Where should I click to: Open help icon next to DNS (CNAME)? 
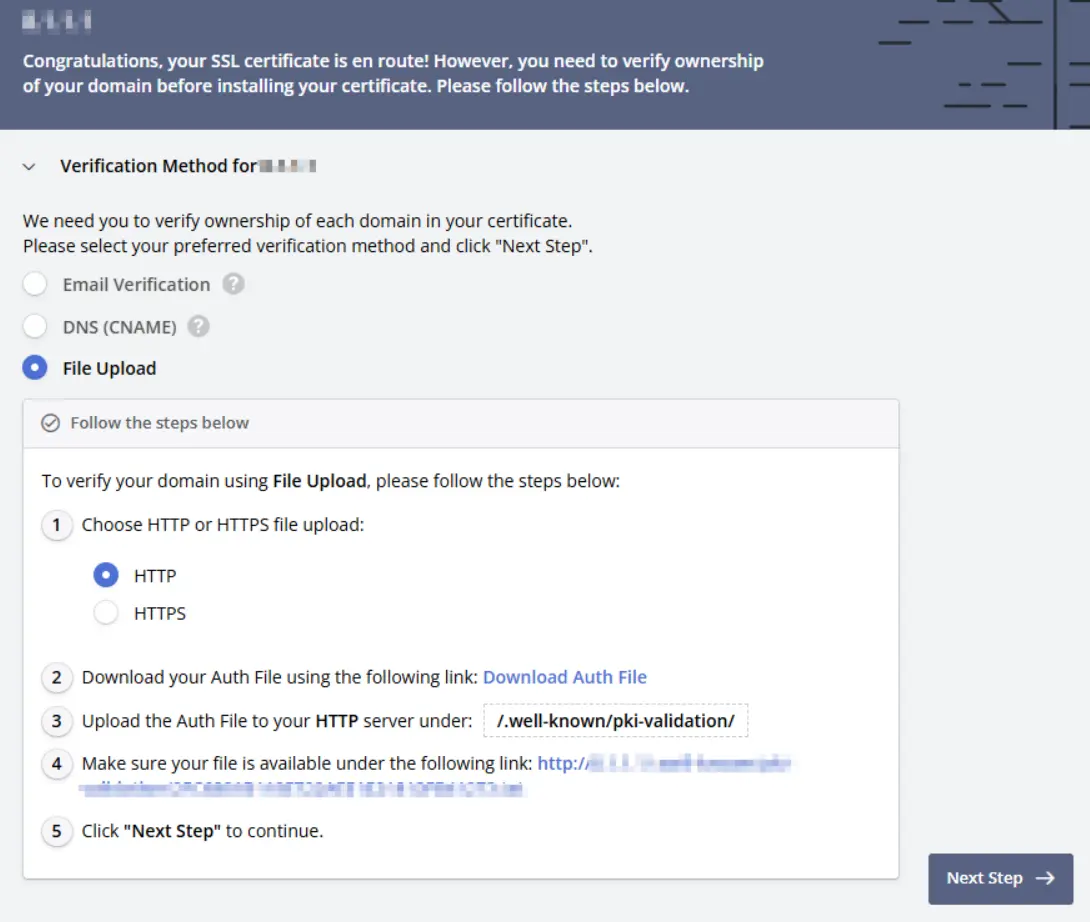(x=198, y=326)
